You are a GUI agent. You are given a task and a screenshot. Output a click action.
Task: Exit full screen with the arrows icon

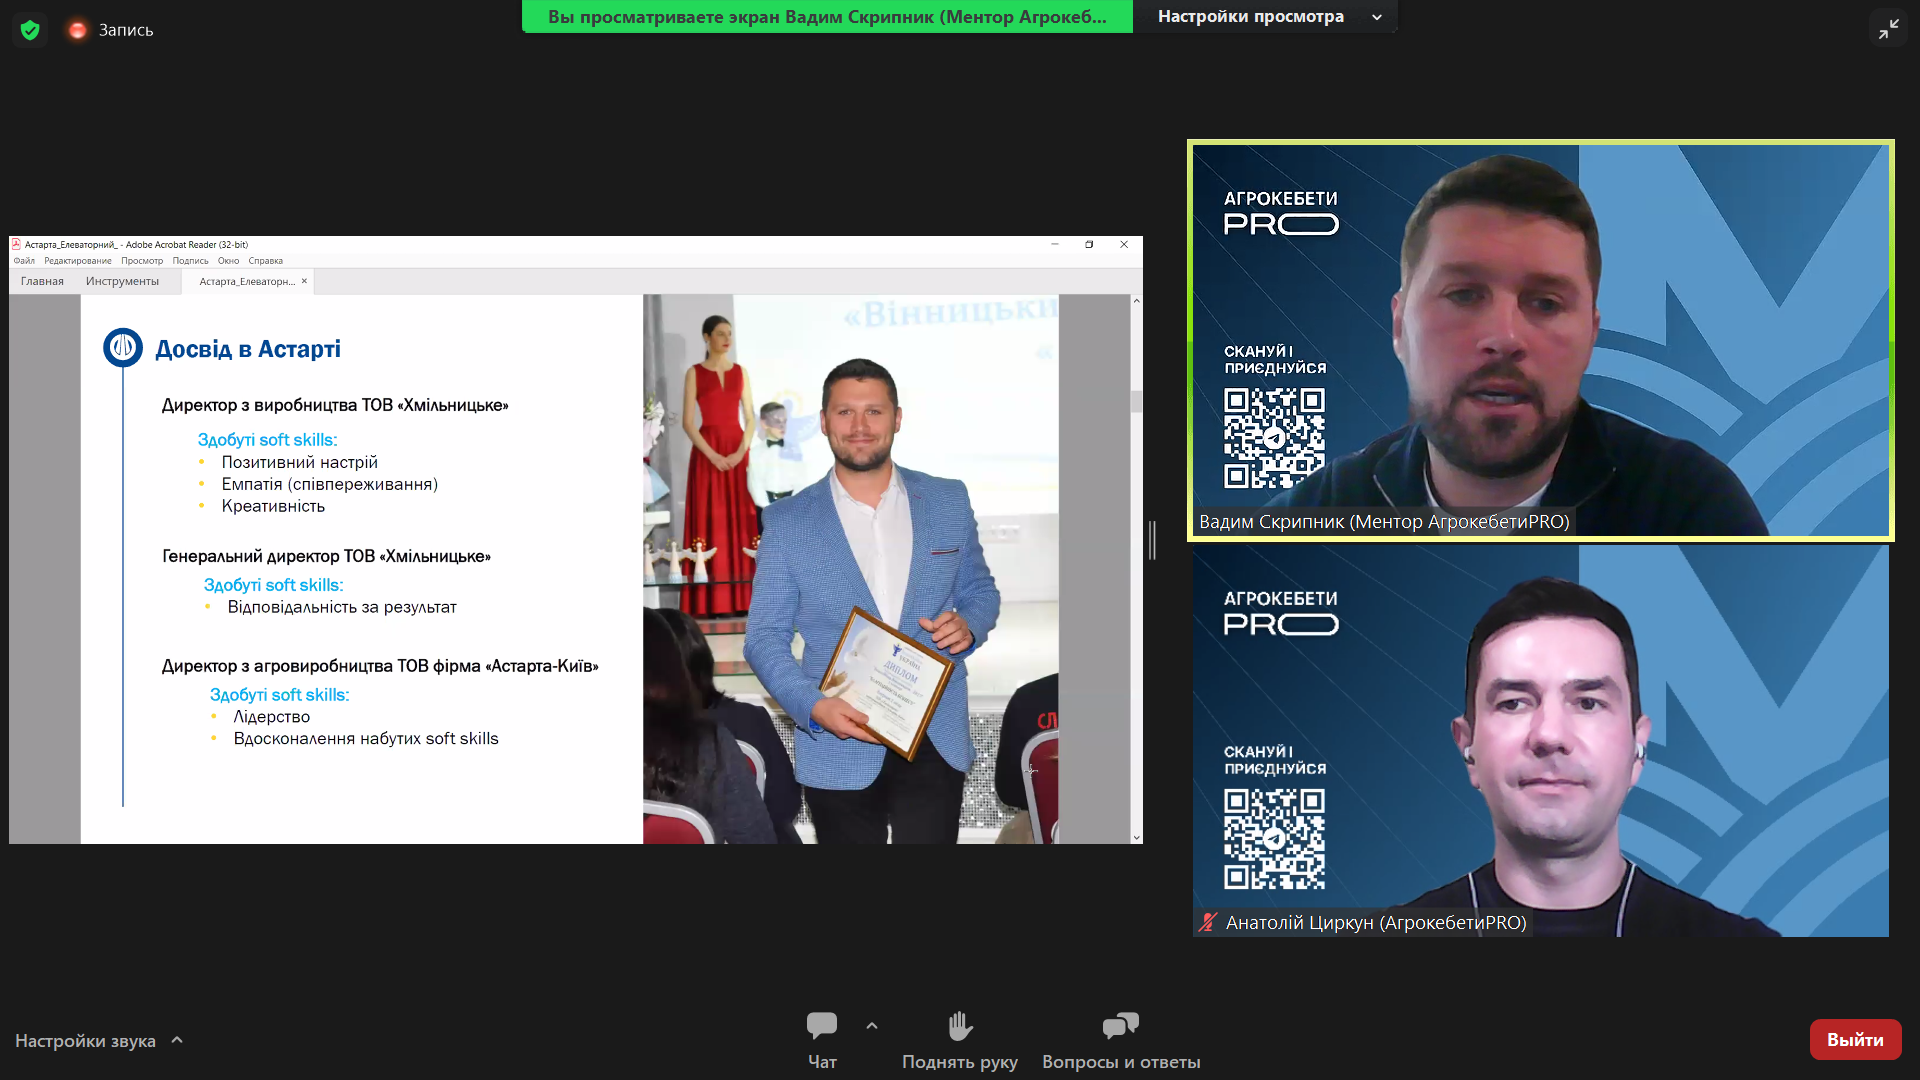pos(1888,29)
